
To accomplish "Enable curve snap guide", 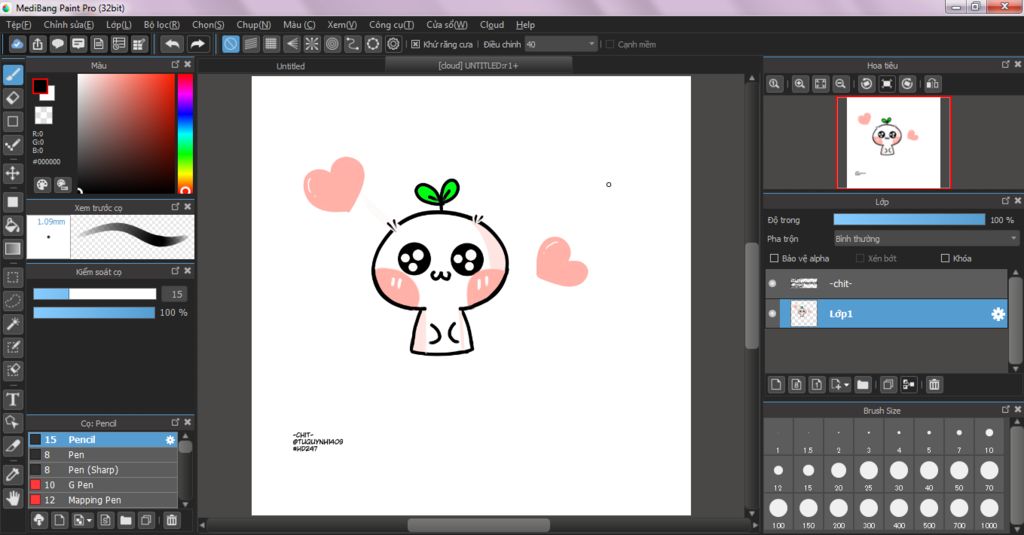I will click(x=353, y=44).
